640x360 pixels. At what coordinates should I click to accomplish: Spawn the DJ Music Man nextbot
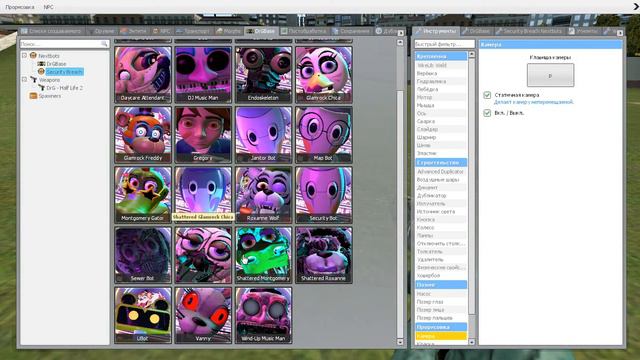203,74
